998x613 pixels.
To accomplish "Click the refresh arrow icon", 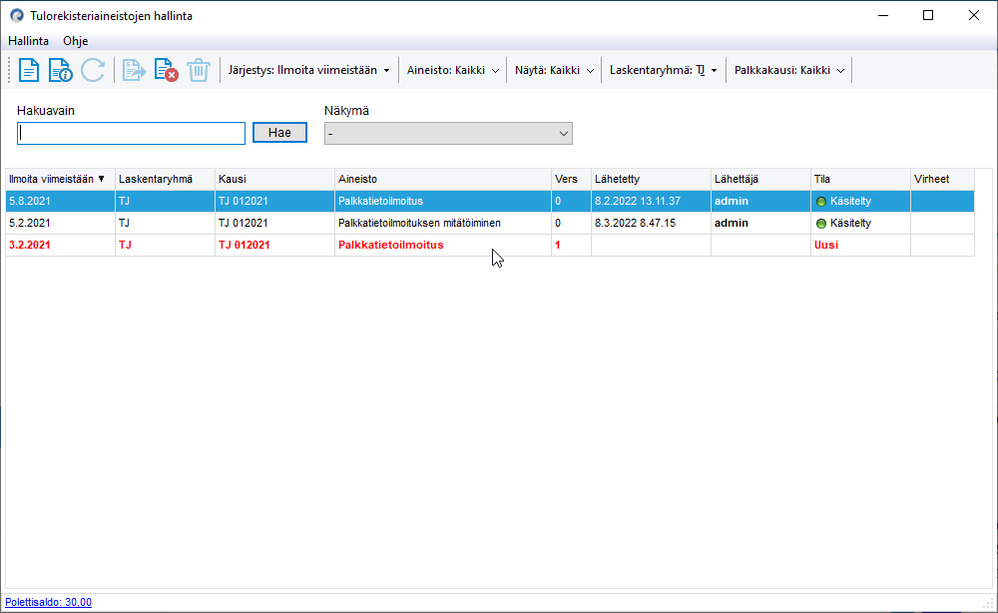I will click(x=93, y=70).
